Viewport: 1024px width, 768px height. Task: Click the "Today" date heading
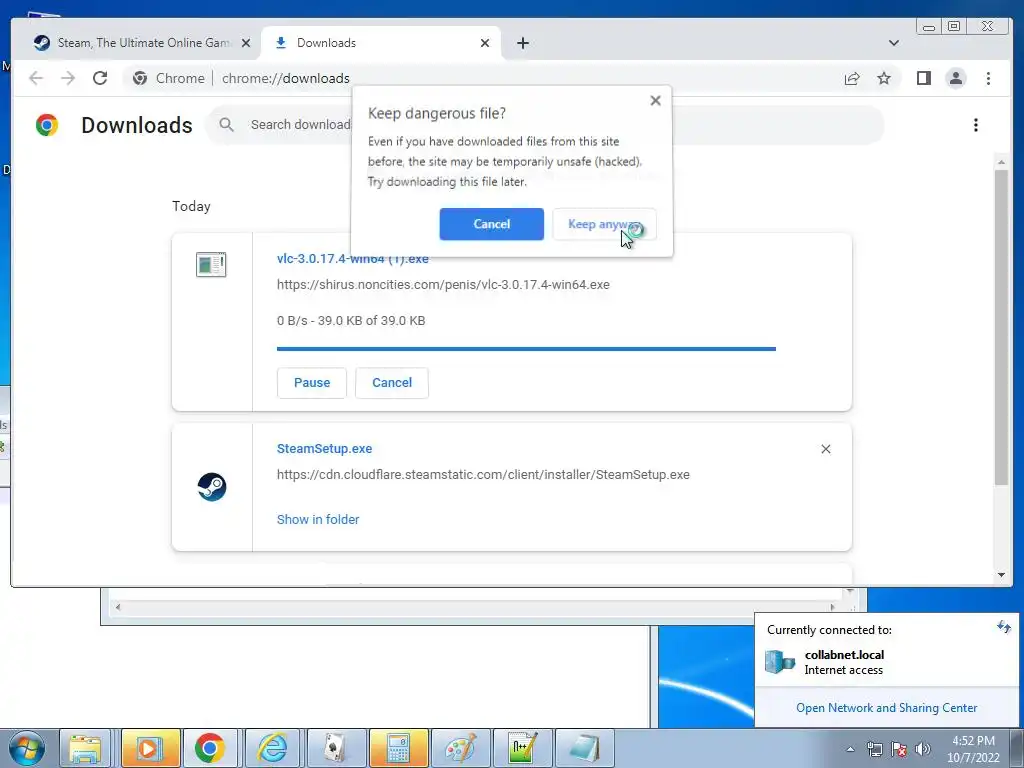pyautogui.click(x=191, y=206)
